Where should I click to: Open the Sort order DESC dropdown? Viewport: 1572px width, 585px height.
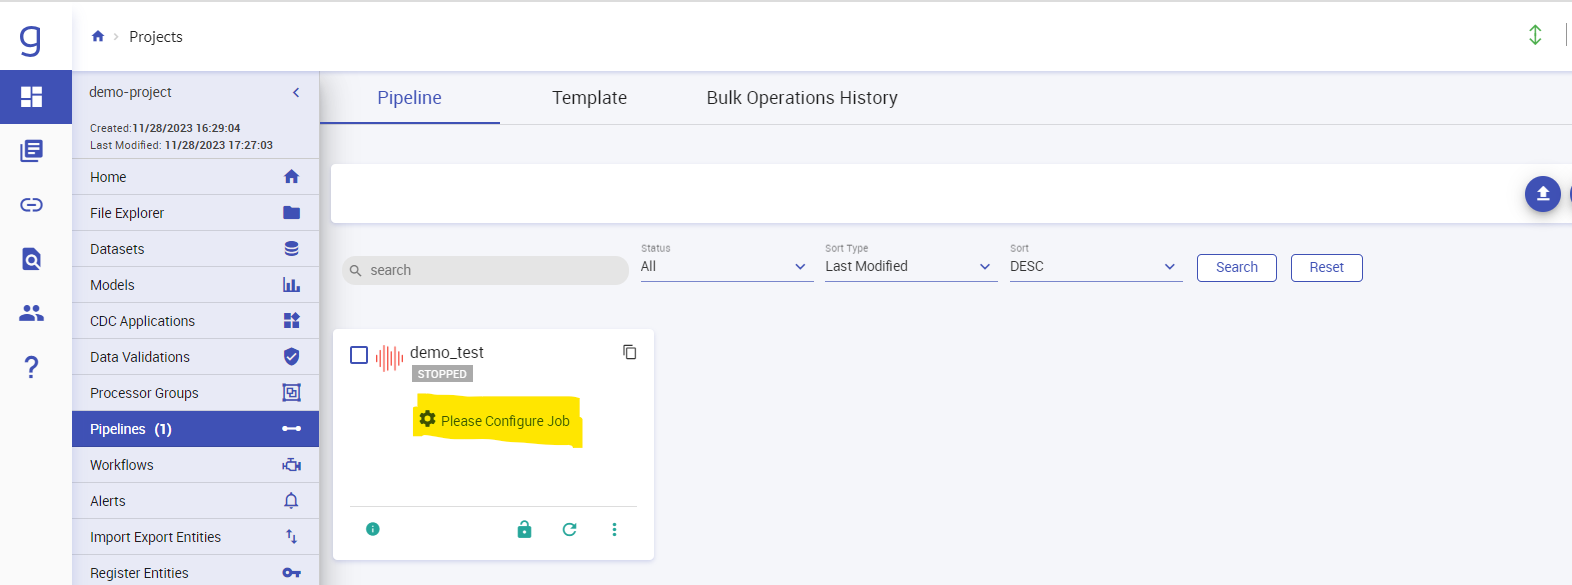pos(1094,267)
